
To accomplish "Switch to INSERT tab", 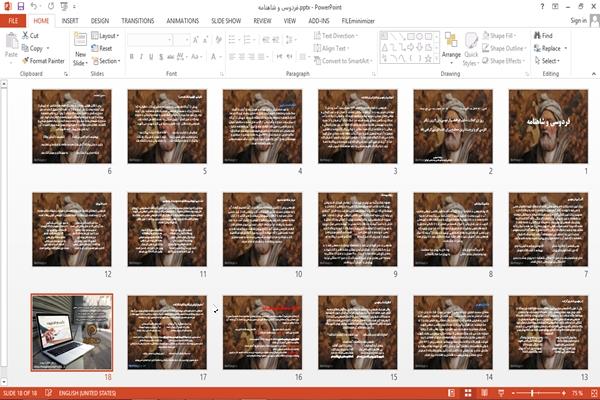I will tap(70, 21).
